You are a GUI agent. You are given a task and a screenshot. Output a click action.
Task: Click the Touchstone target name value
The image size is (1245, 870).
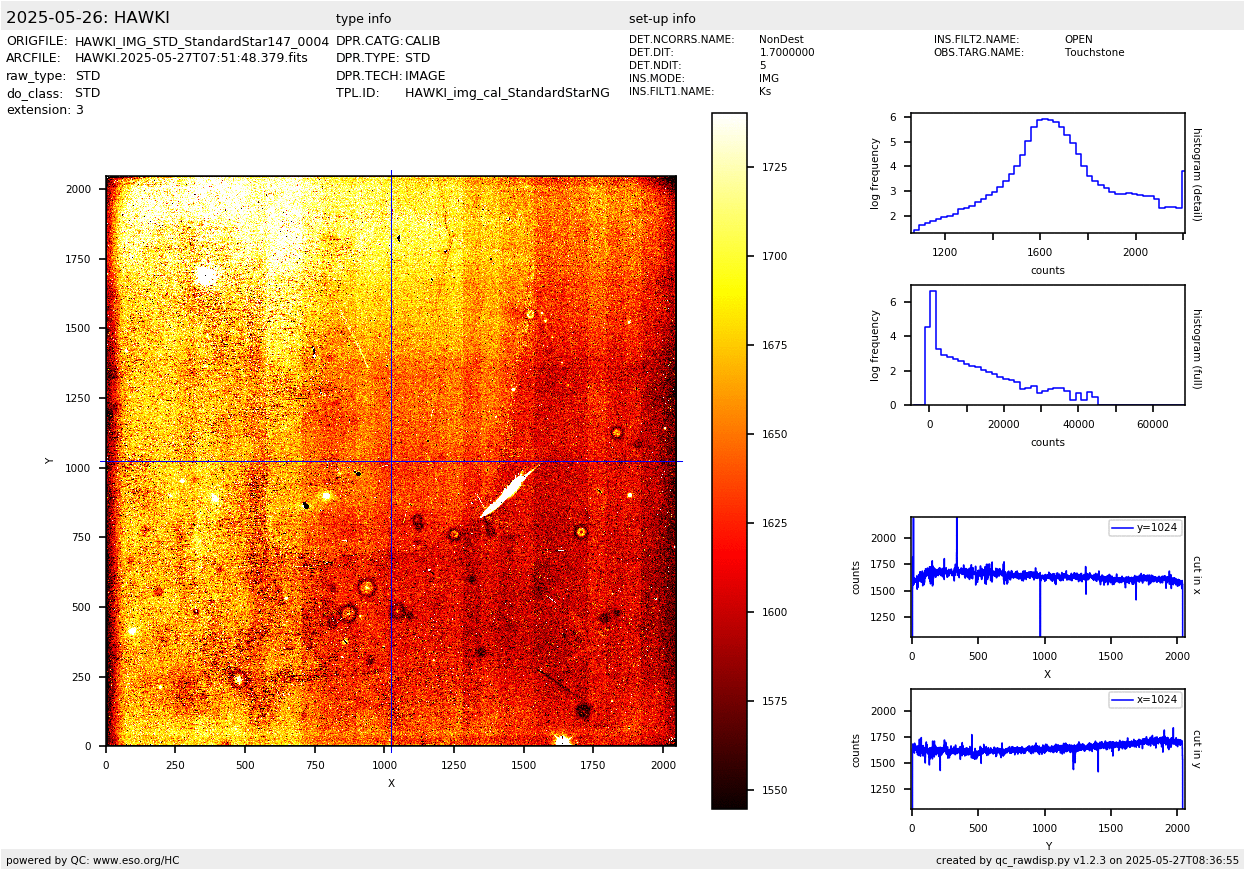coord(1094,53)
